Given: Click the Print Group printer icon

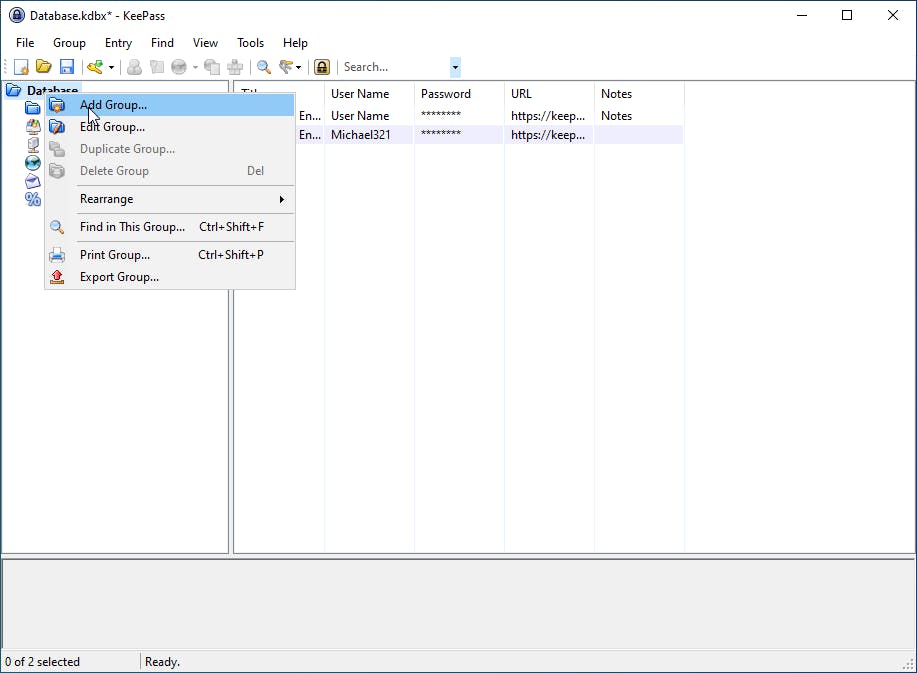Looking at the screenshot, I should click(57, 255).
